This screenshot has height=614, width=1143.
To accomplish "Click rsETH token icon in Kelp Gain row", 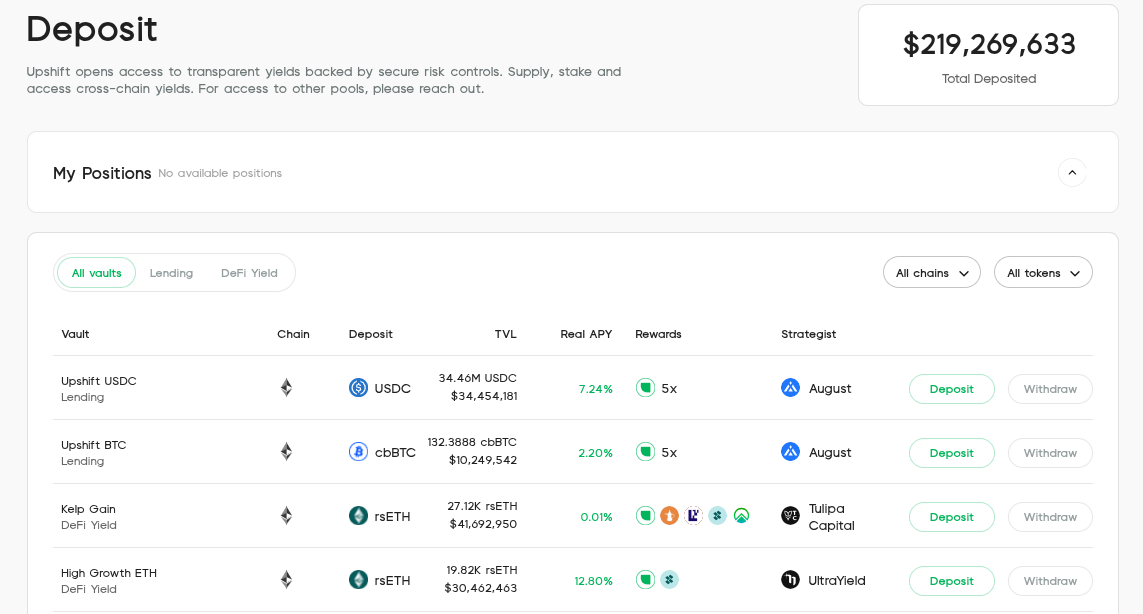I will (x=358, y=516).
